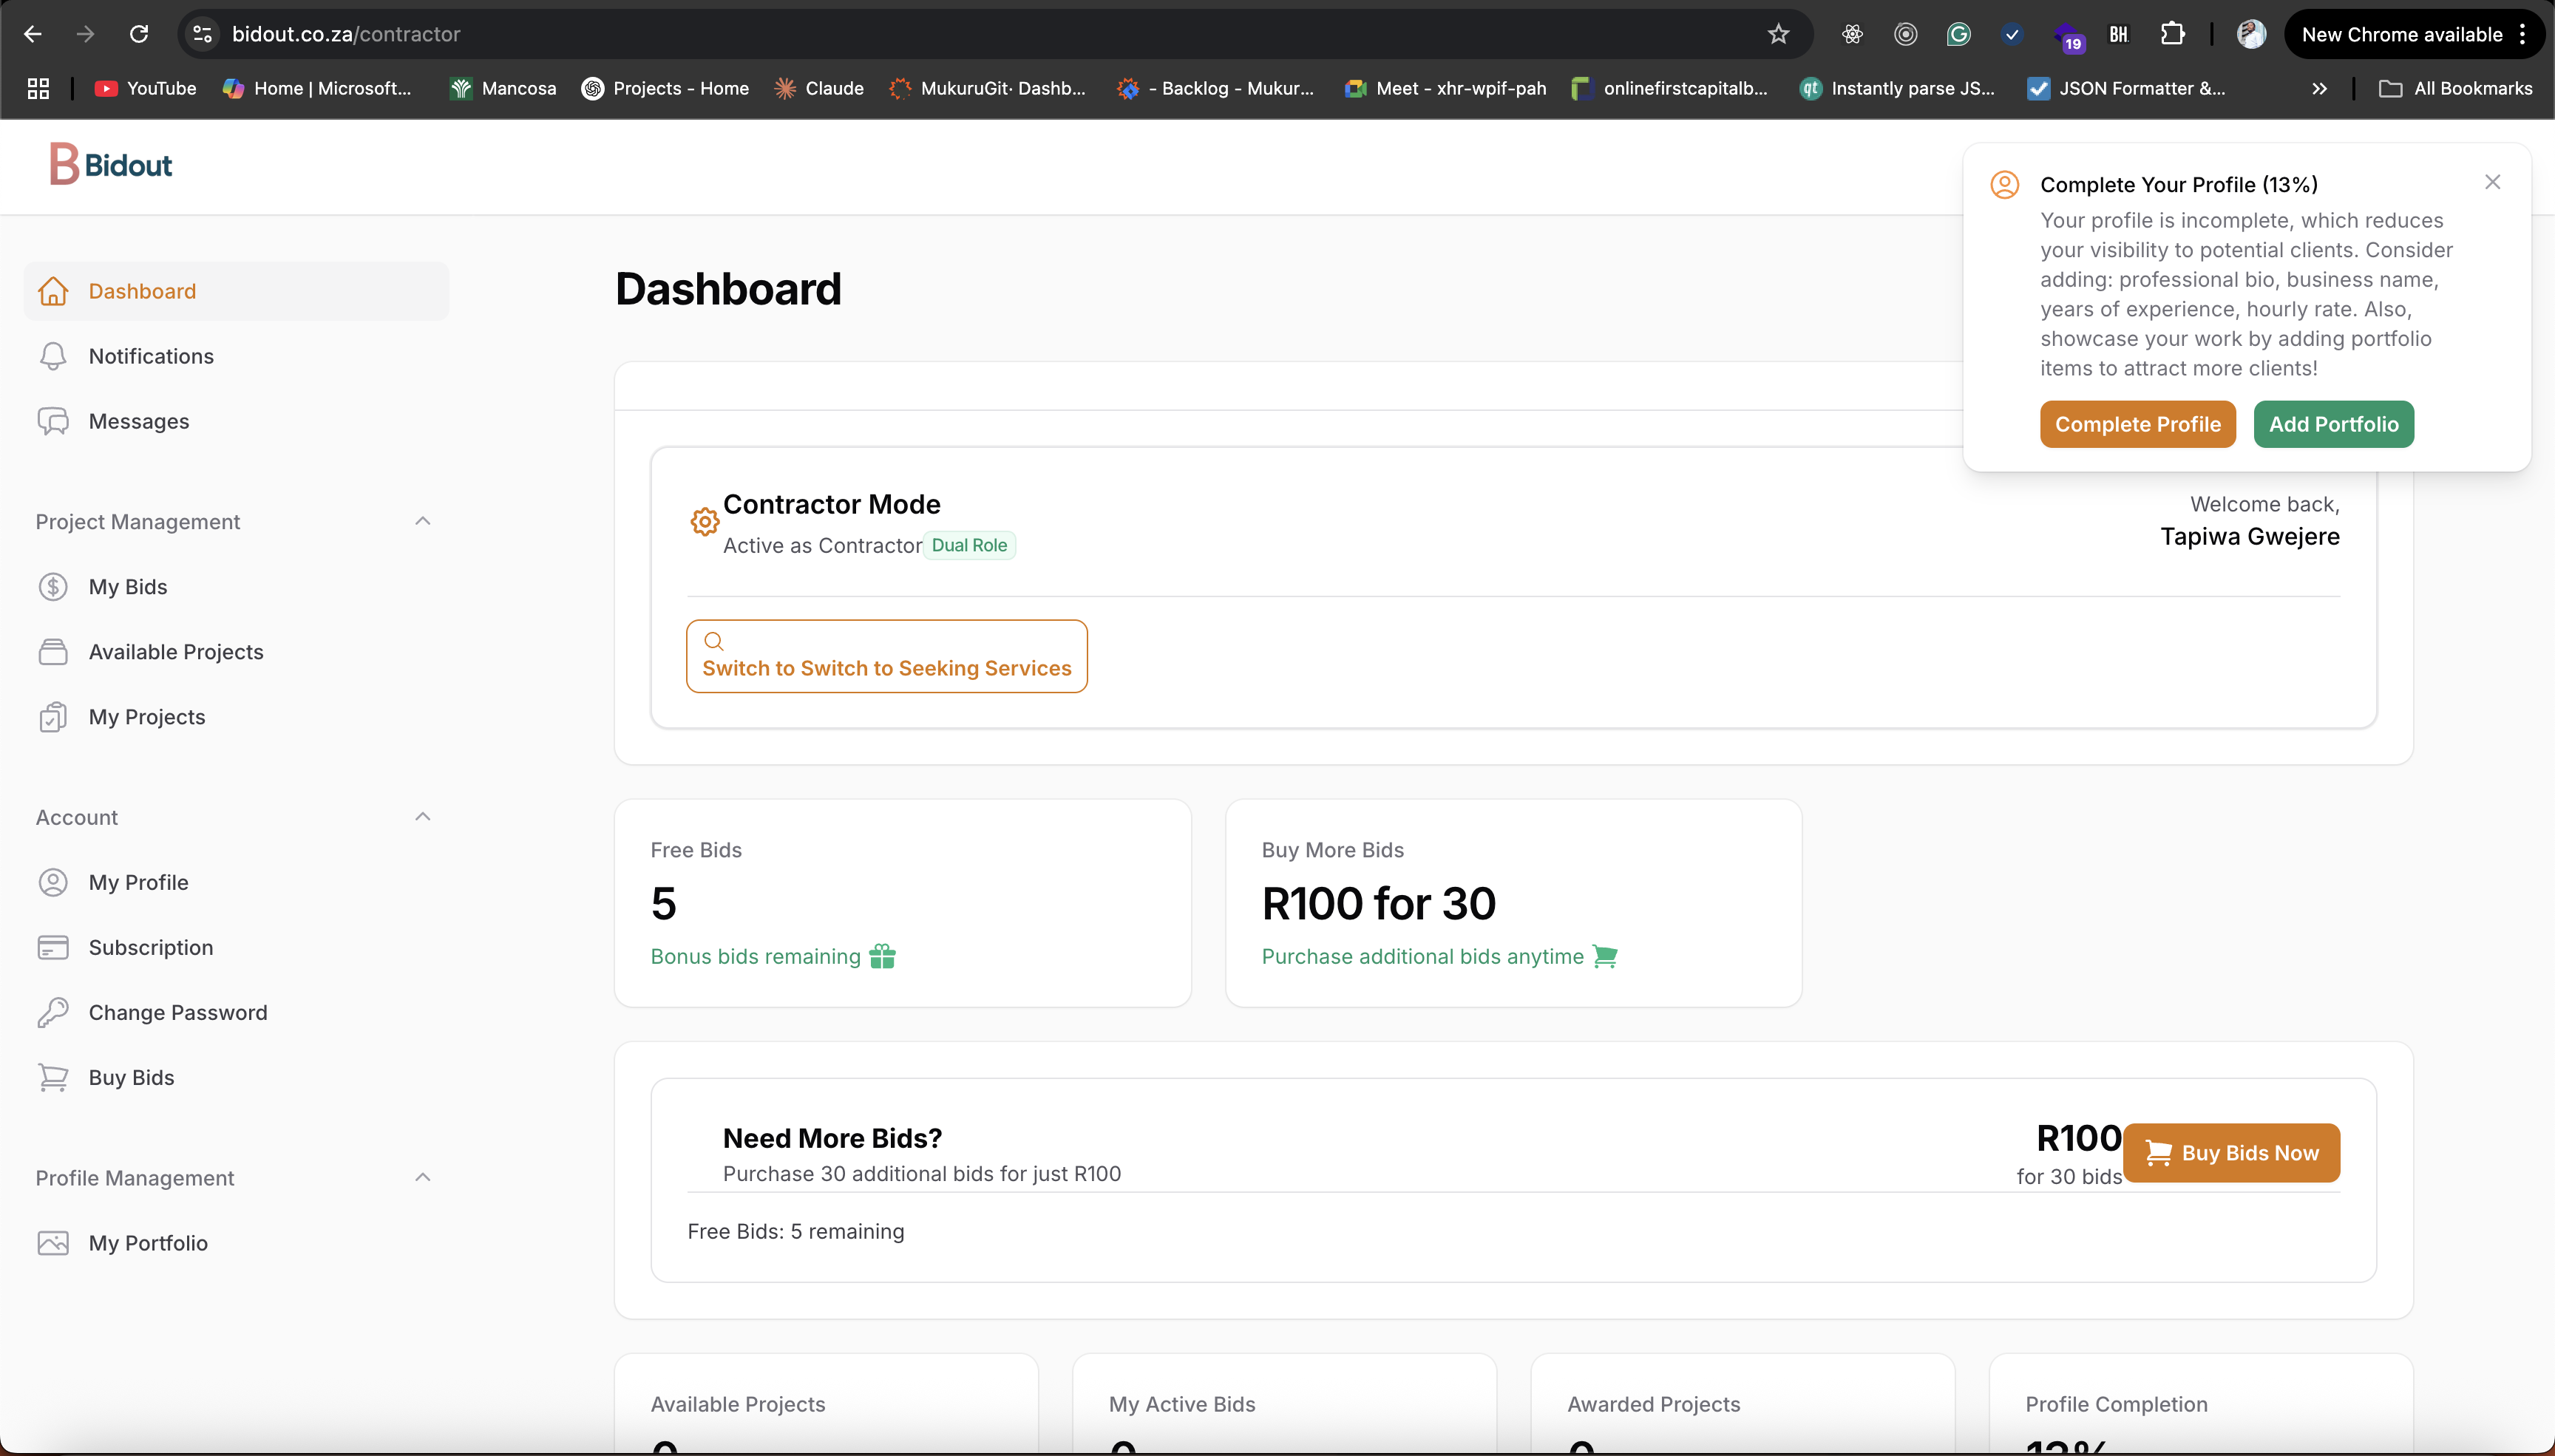Switch to Seeking Services mode
The image size is (2555, 1456).
886,656
